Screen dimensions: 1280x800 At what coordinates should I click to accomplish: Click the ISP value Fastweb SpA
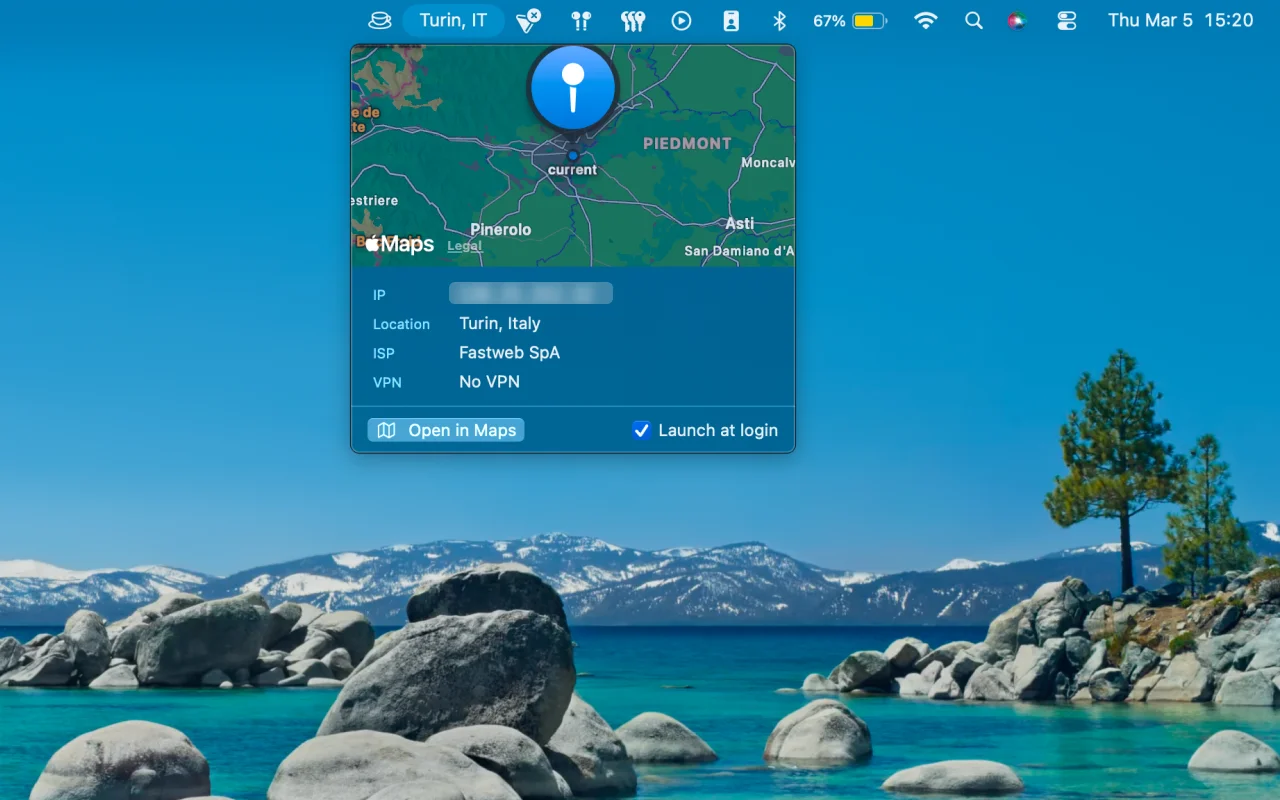(x=509, y=352)
